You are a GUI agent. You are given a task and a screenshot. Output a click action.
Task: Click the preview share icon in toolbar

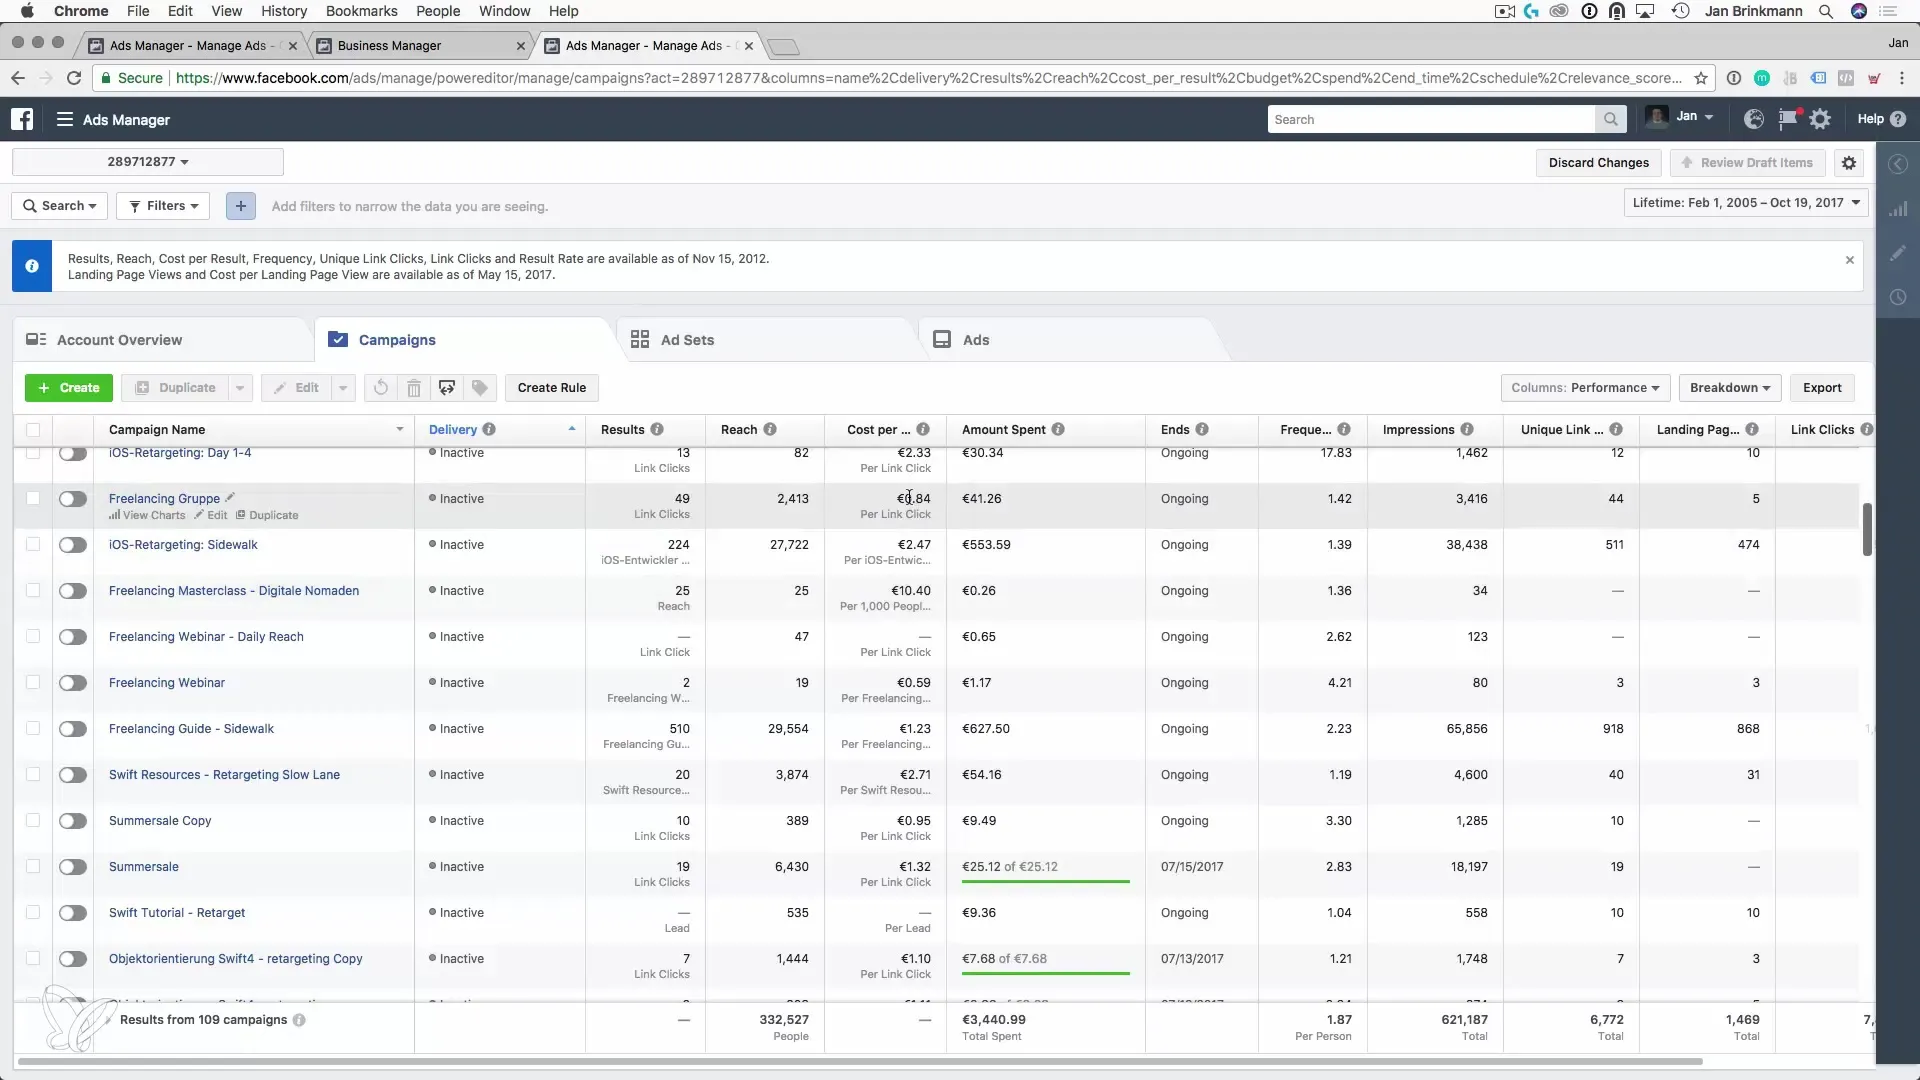click(x=447, y=388)
